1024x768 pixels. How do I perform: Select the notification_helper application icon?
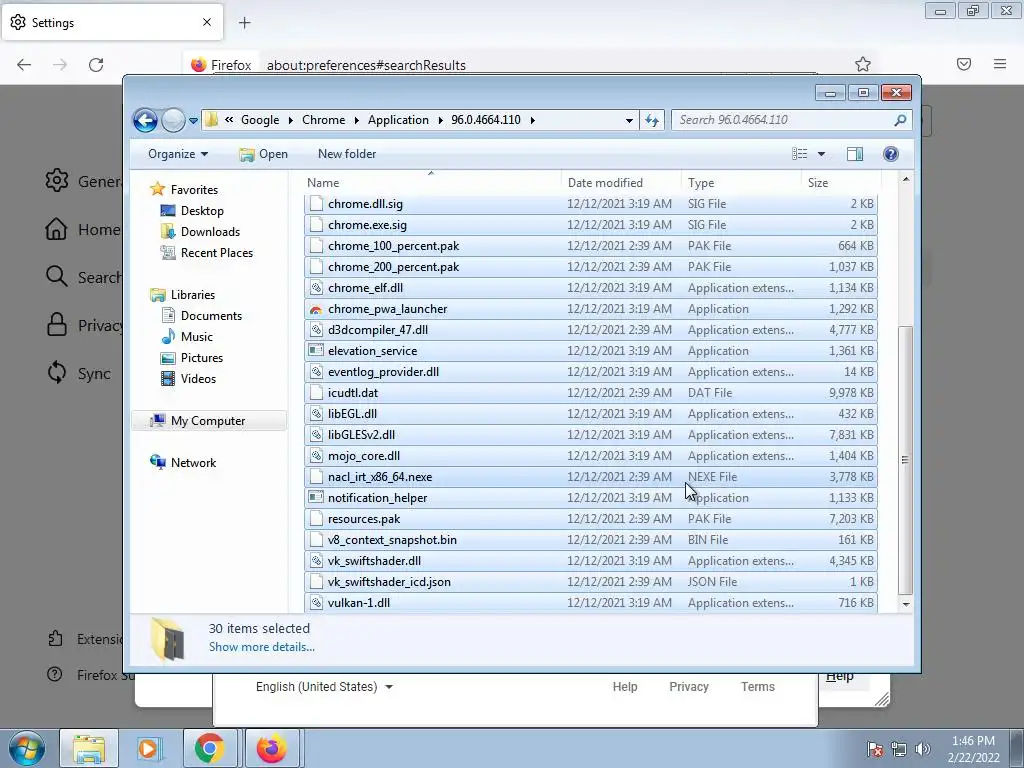316,498
